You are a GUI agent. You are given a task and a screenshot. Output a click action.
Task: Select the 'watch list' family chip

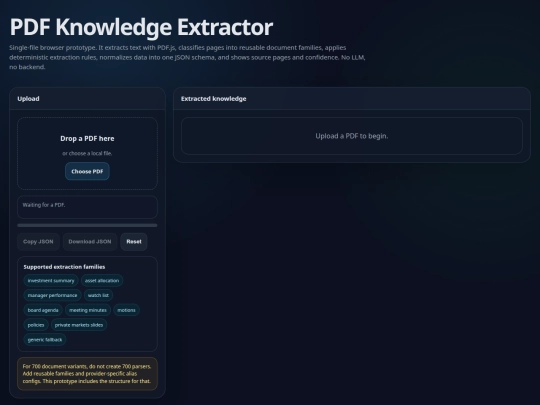(x=98, y=295)
